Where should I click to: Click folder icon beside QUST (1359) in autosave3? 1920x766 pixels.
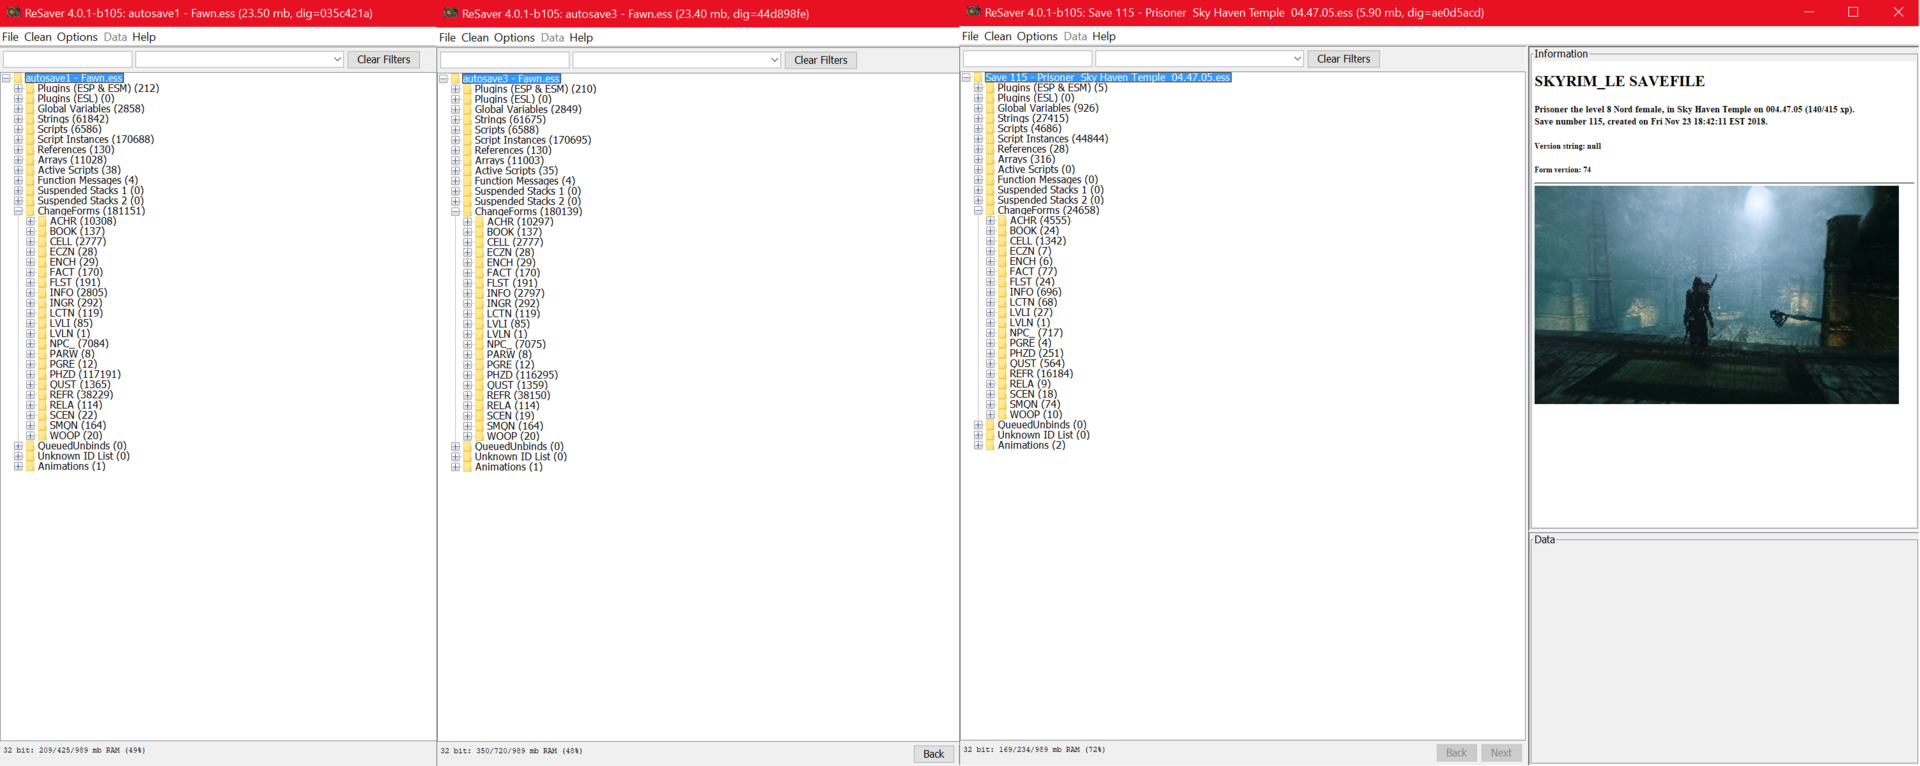click(x=479, y=385)
